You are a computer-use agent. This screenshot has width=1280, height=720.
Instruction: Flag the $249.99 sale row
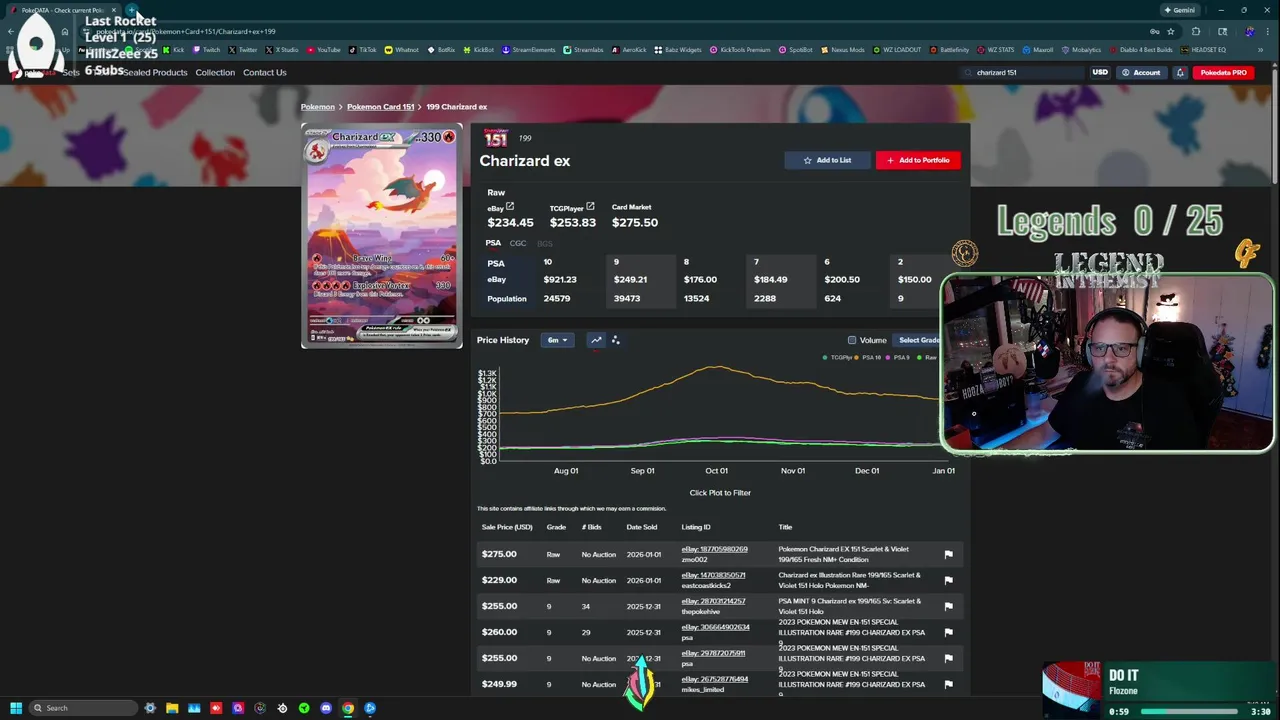[948, 684]
